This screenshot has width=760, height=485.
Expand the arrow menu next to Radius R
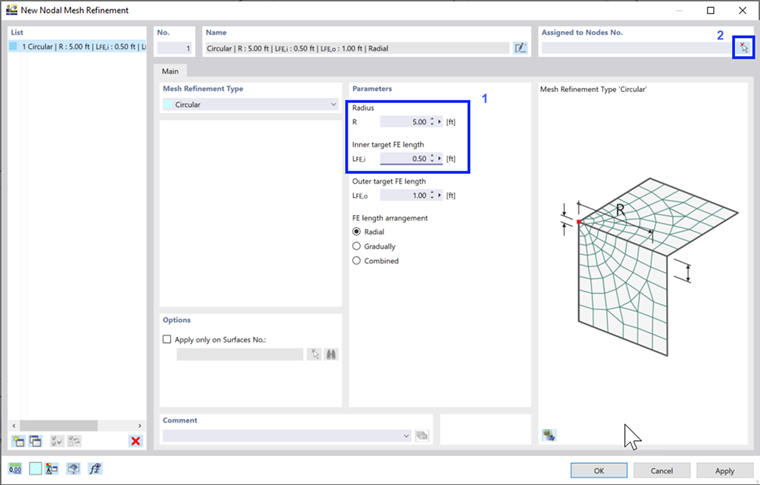pyautogui.click(x=440, y=122)
